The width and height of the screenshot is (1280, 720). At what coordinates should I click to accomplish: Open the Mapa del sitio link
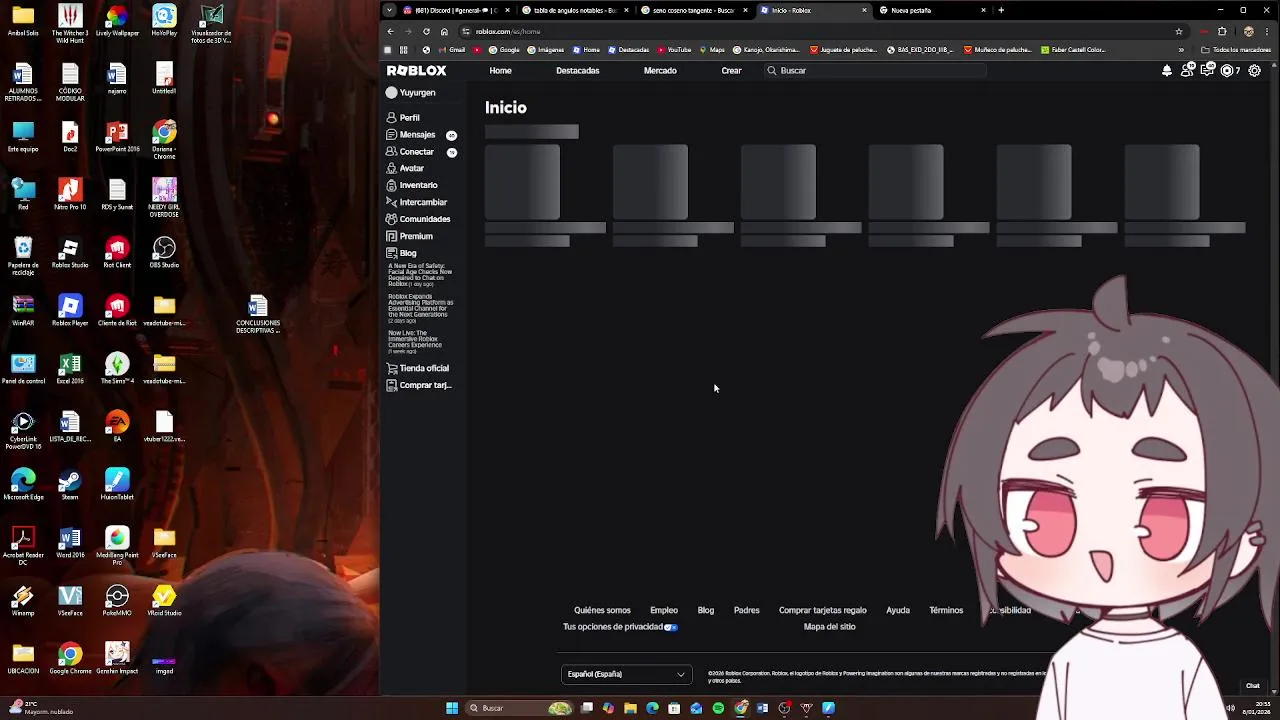(829, 627)
